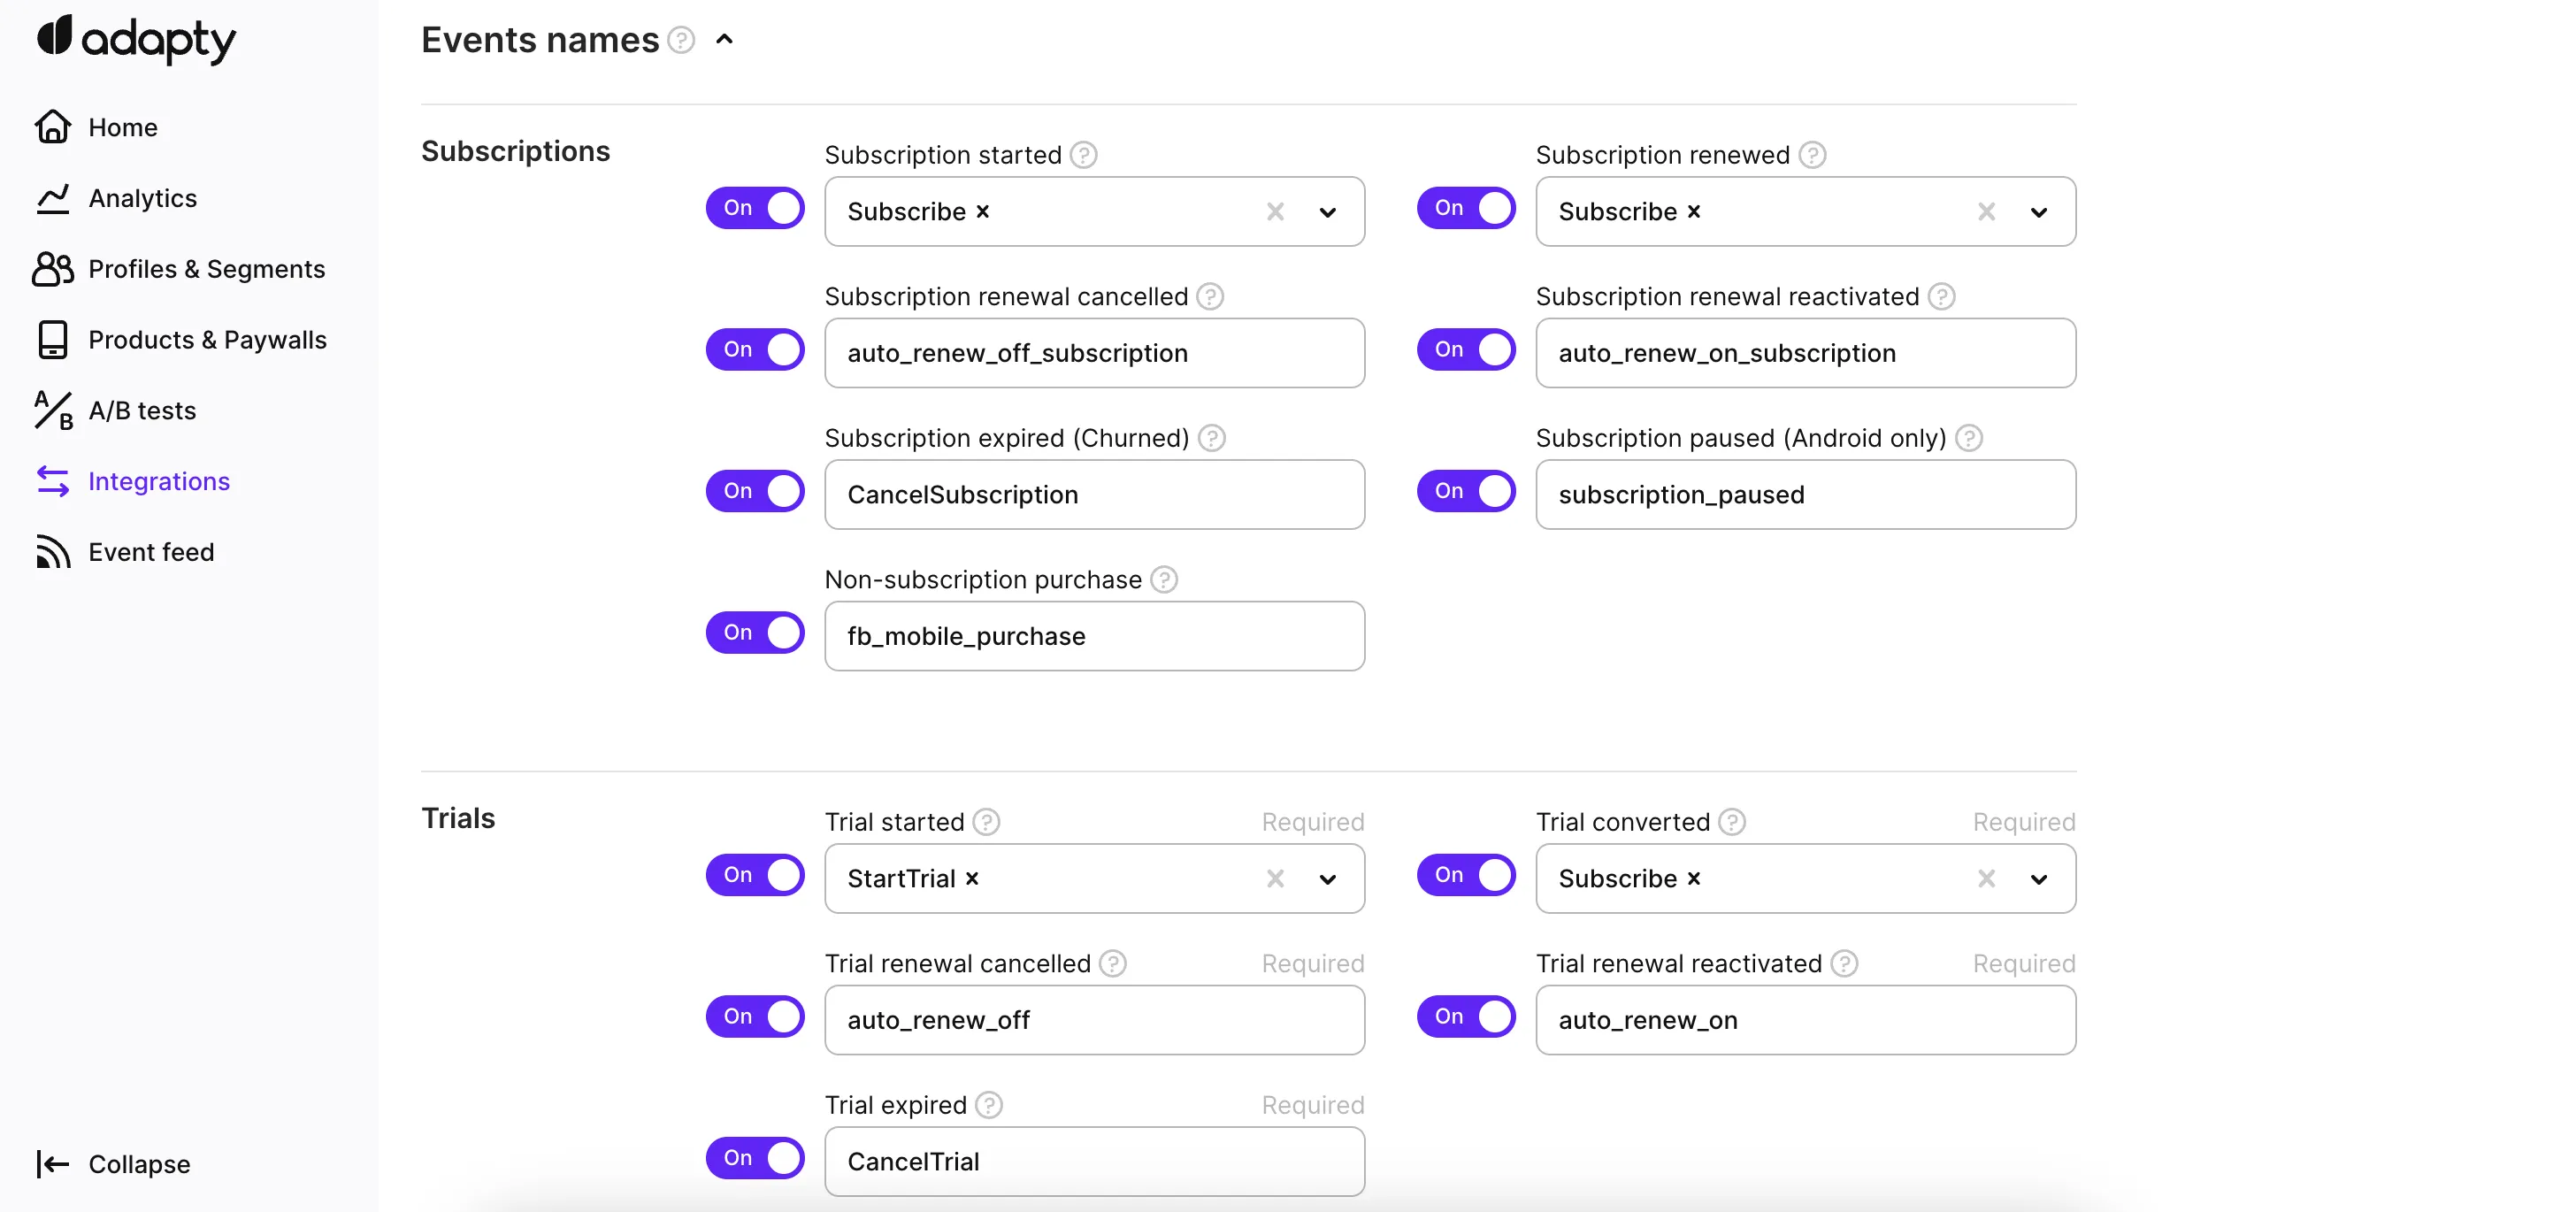Expand the Trial converted dropdown arrow
Viewport: 2576px width, 1212px height.
pyautogui.click(x=2039, y=879)
